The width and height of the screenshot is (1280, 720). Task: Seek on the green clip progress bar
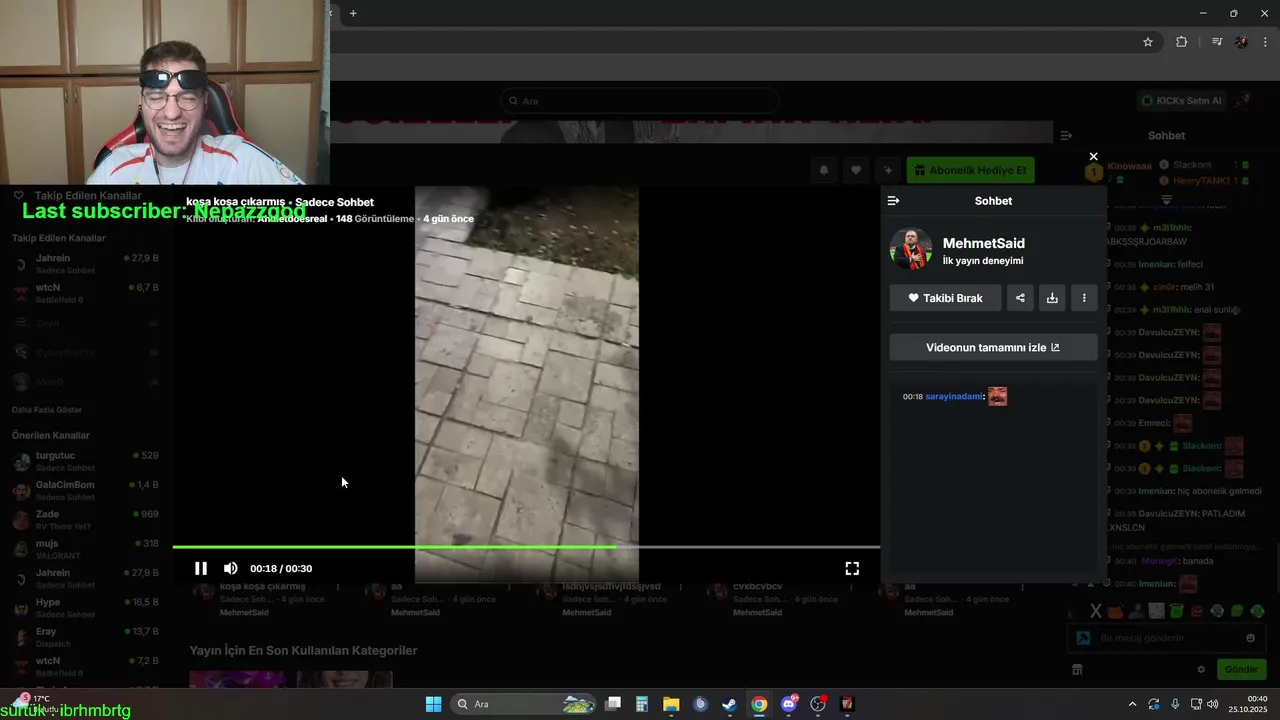tap(526, 547)
